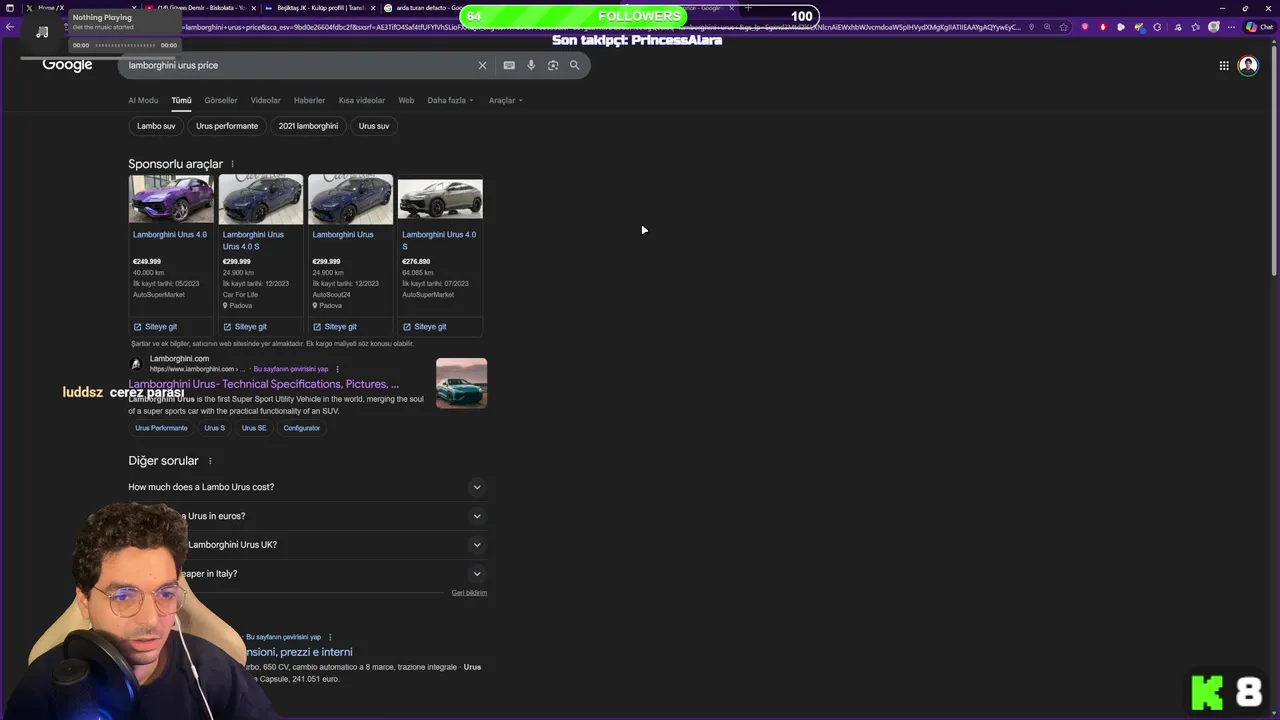
Task: Open the 'Lamborghini Urus 4.0 S' Car For Life link
Action: click(253, 240)
